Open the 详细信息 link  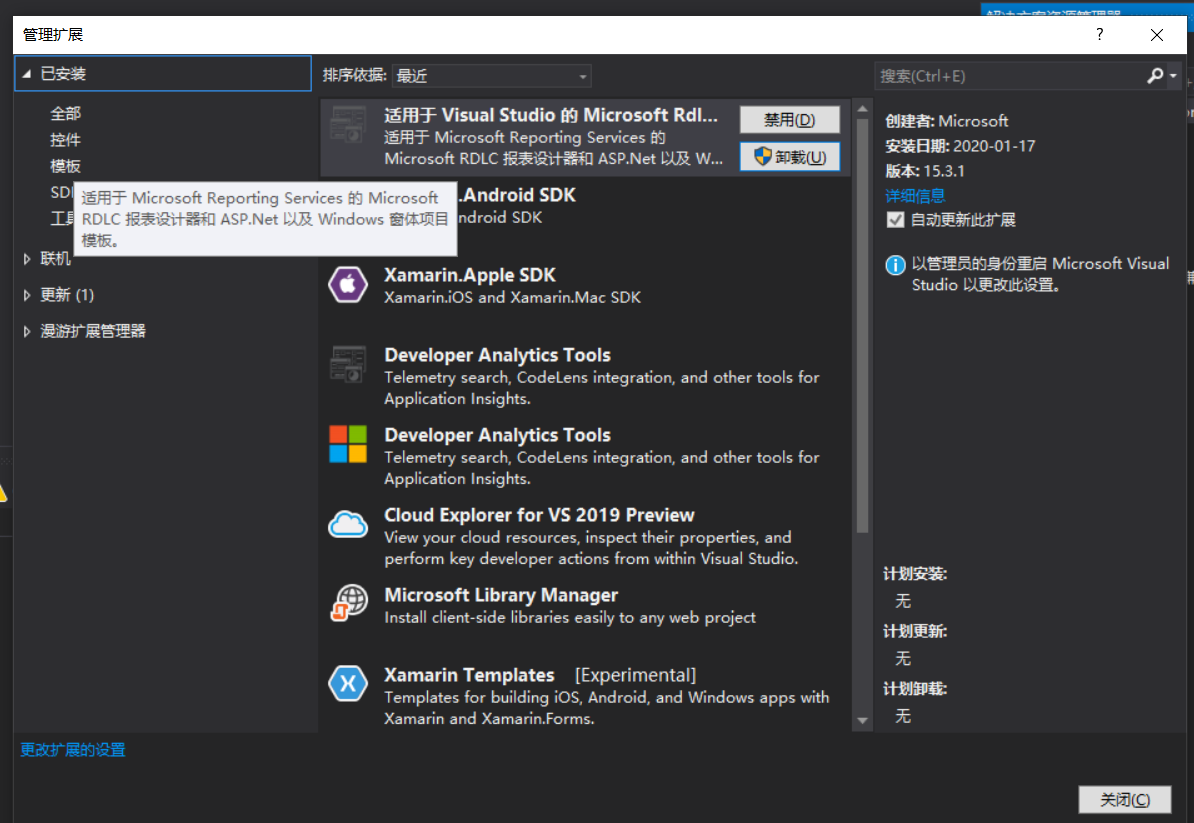pos(914,195)
